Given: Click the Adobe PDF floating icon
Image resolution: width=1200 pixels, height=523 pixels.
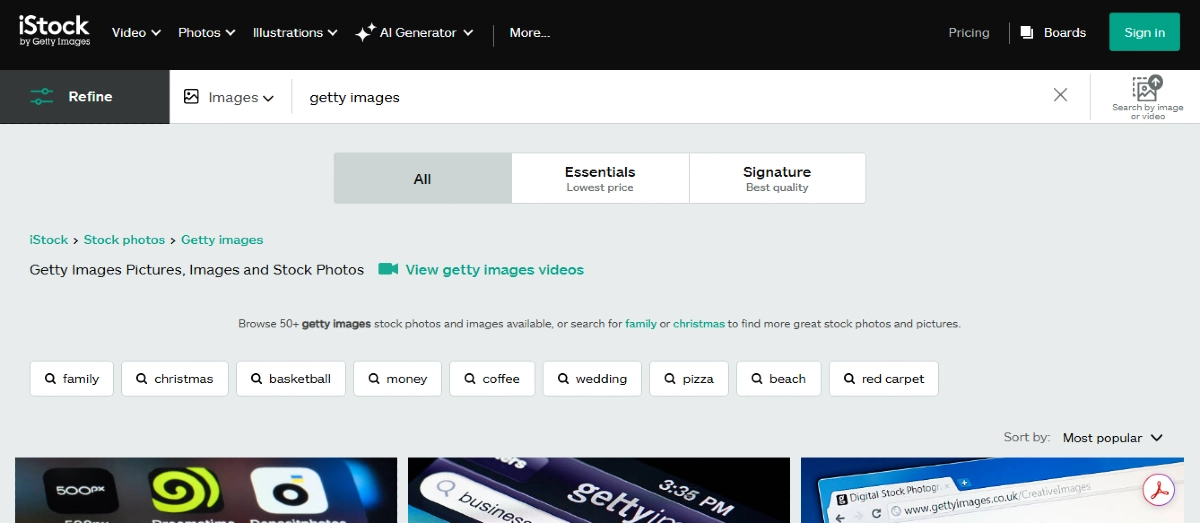Looking at the screenshot, I should [1160, 489].
